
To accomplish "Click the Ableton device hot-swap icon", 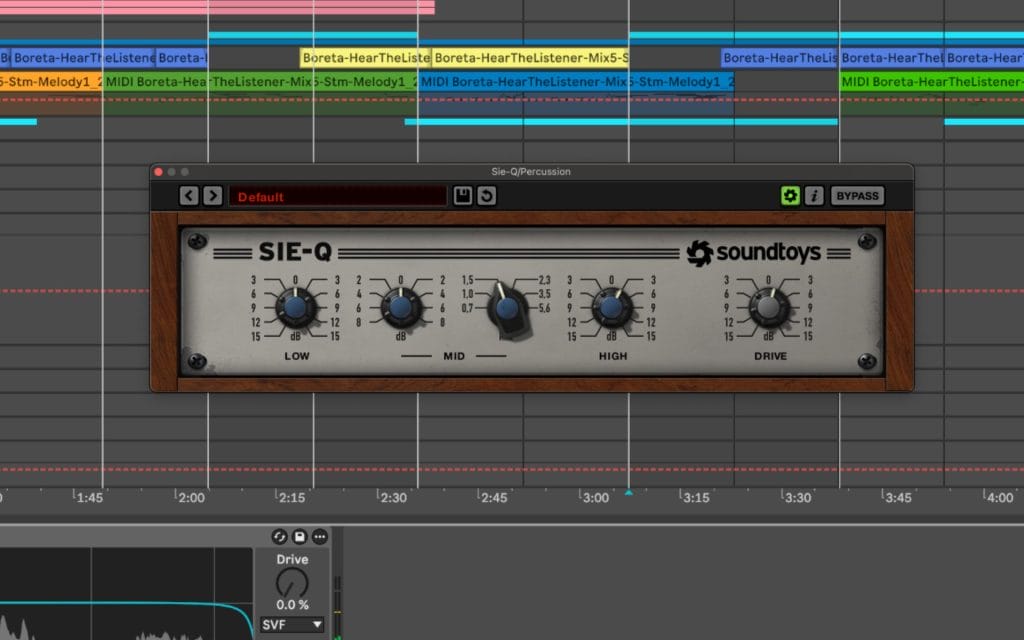I will [x=279, y=537].
